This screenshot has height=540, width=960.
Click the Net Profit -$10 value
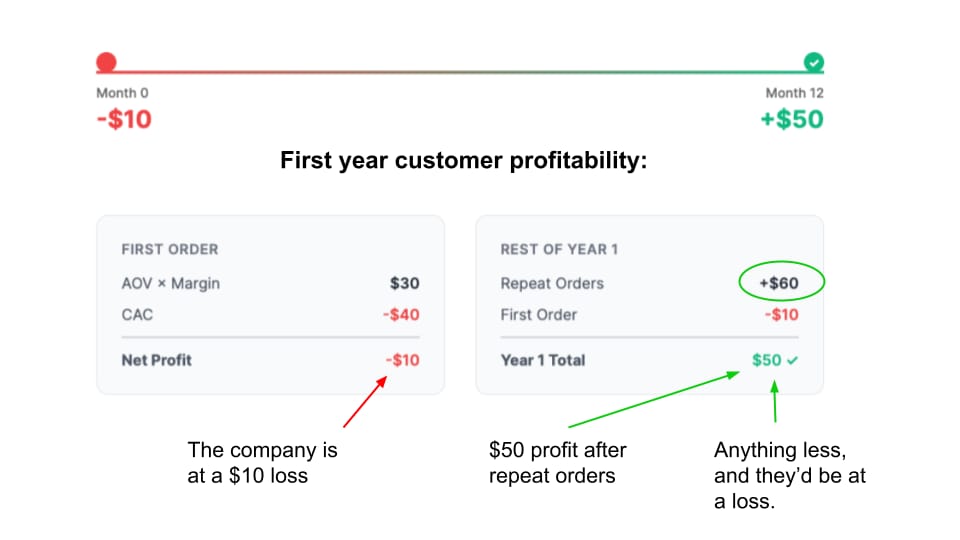pos(400,360)
